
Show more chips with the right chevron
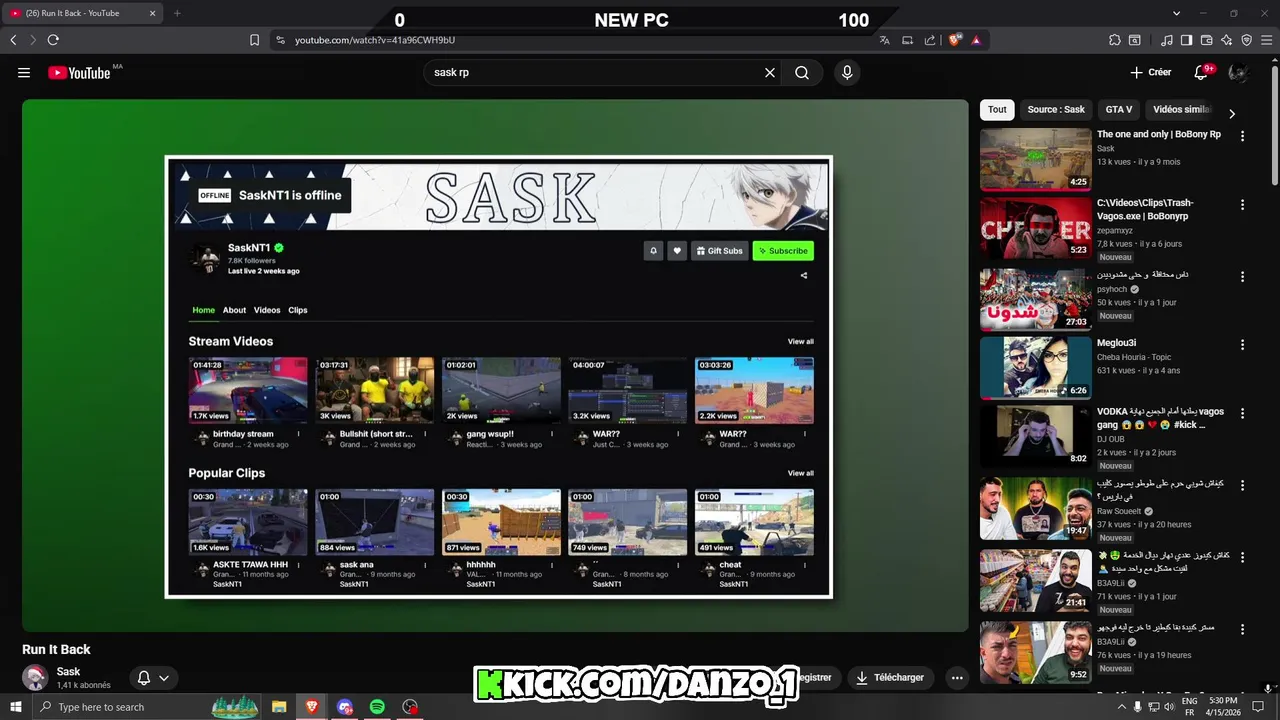point(1232,113)
